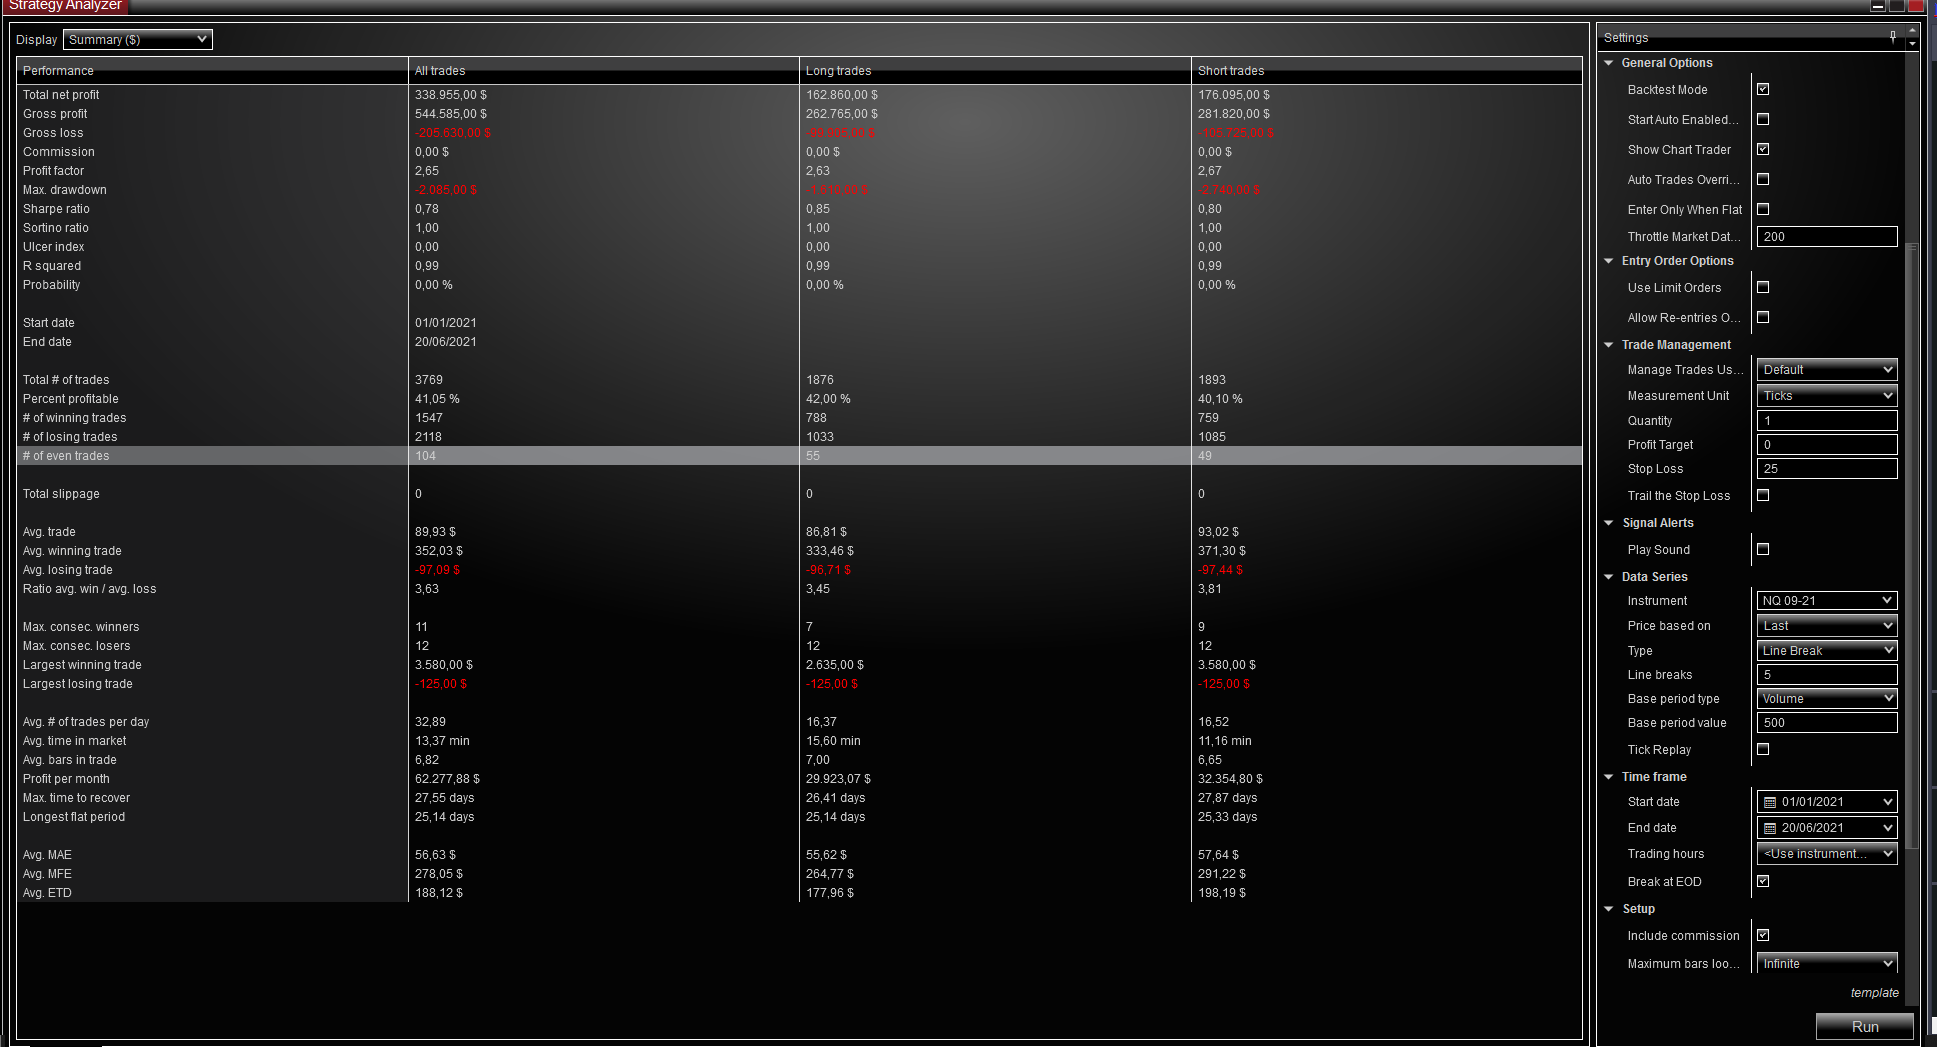Click the Line breaks input field
The width and height of the screenshot is (1937, 1047).
tap(1827, 675)
